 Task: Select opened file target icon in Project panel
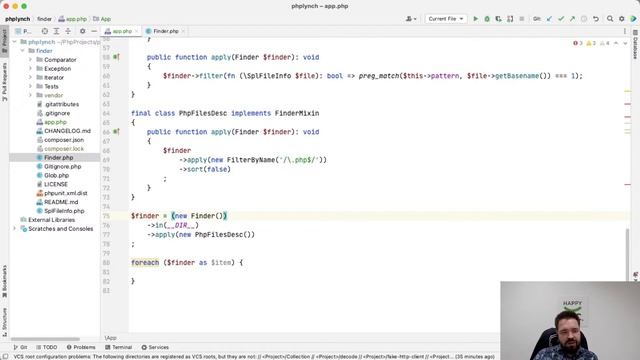tap(45, 31)
